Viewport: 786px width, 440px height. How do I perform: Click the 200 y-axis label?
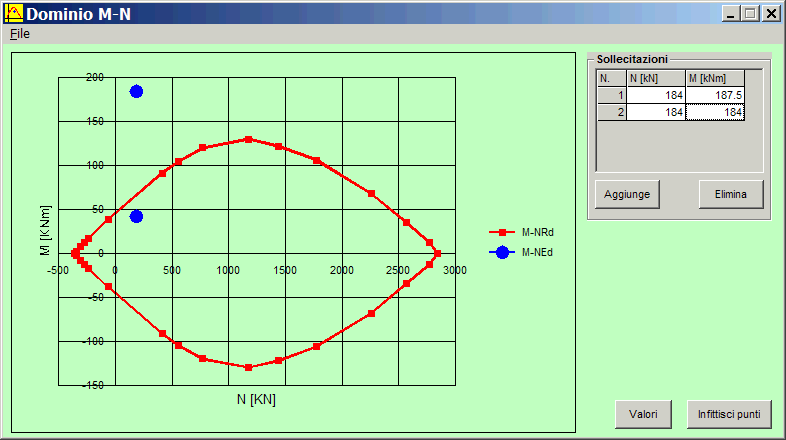pos(95,77)
